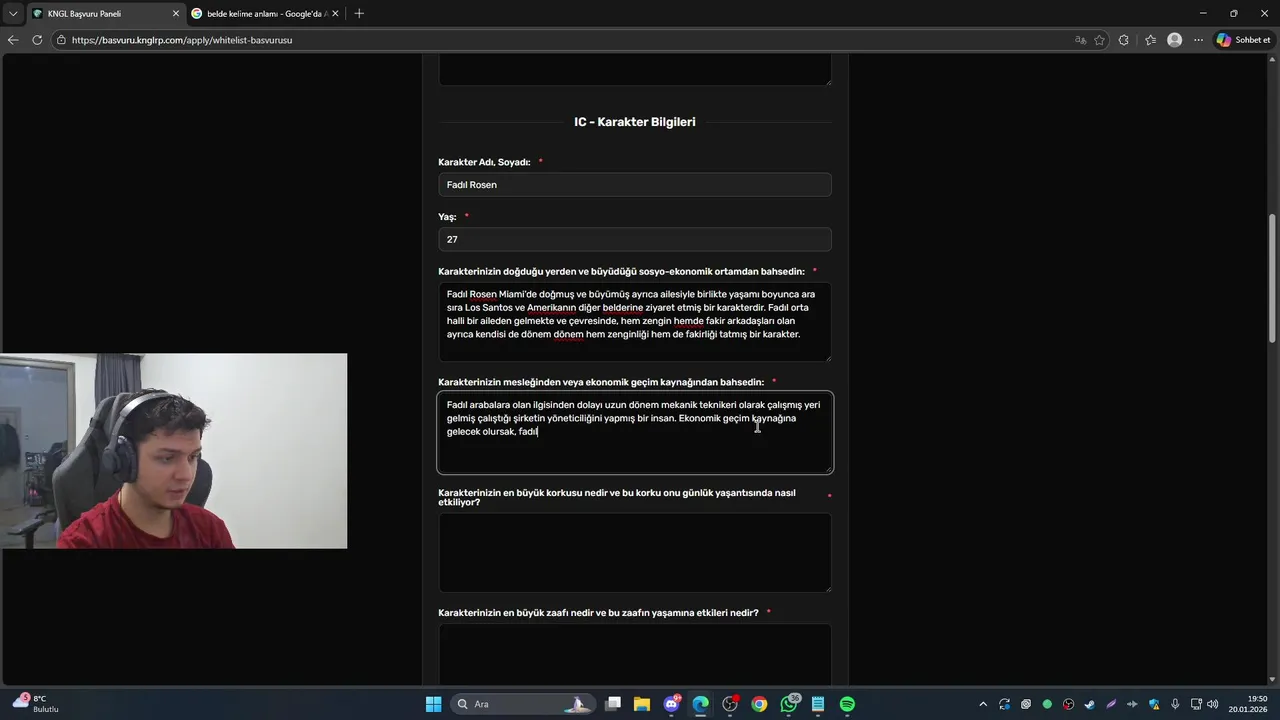Open Discord from the taskbar
This screenshot has height=720, width=1280.
(x=671, y=704)
